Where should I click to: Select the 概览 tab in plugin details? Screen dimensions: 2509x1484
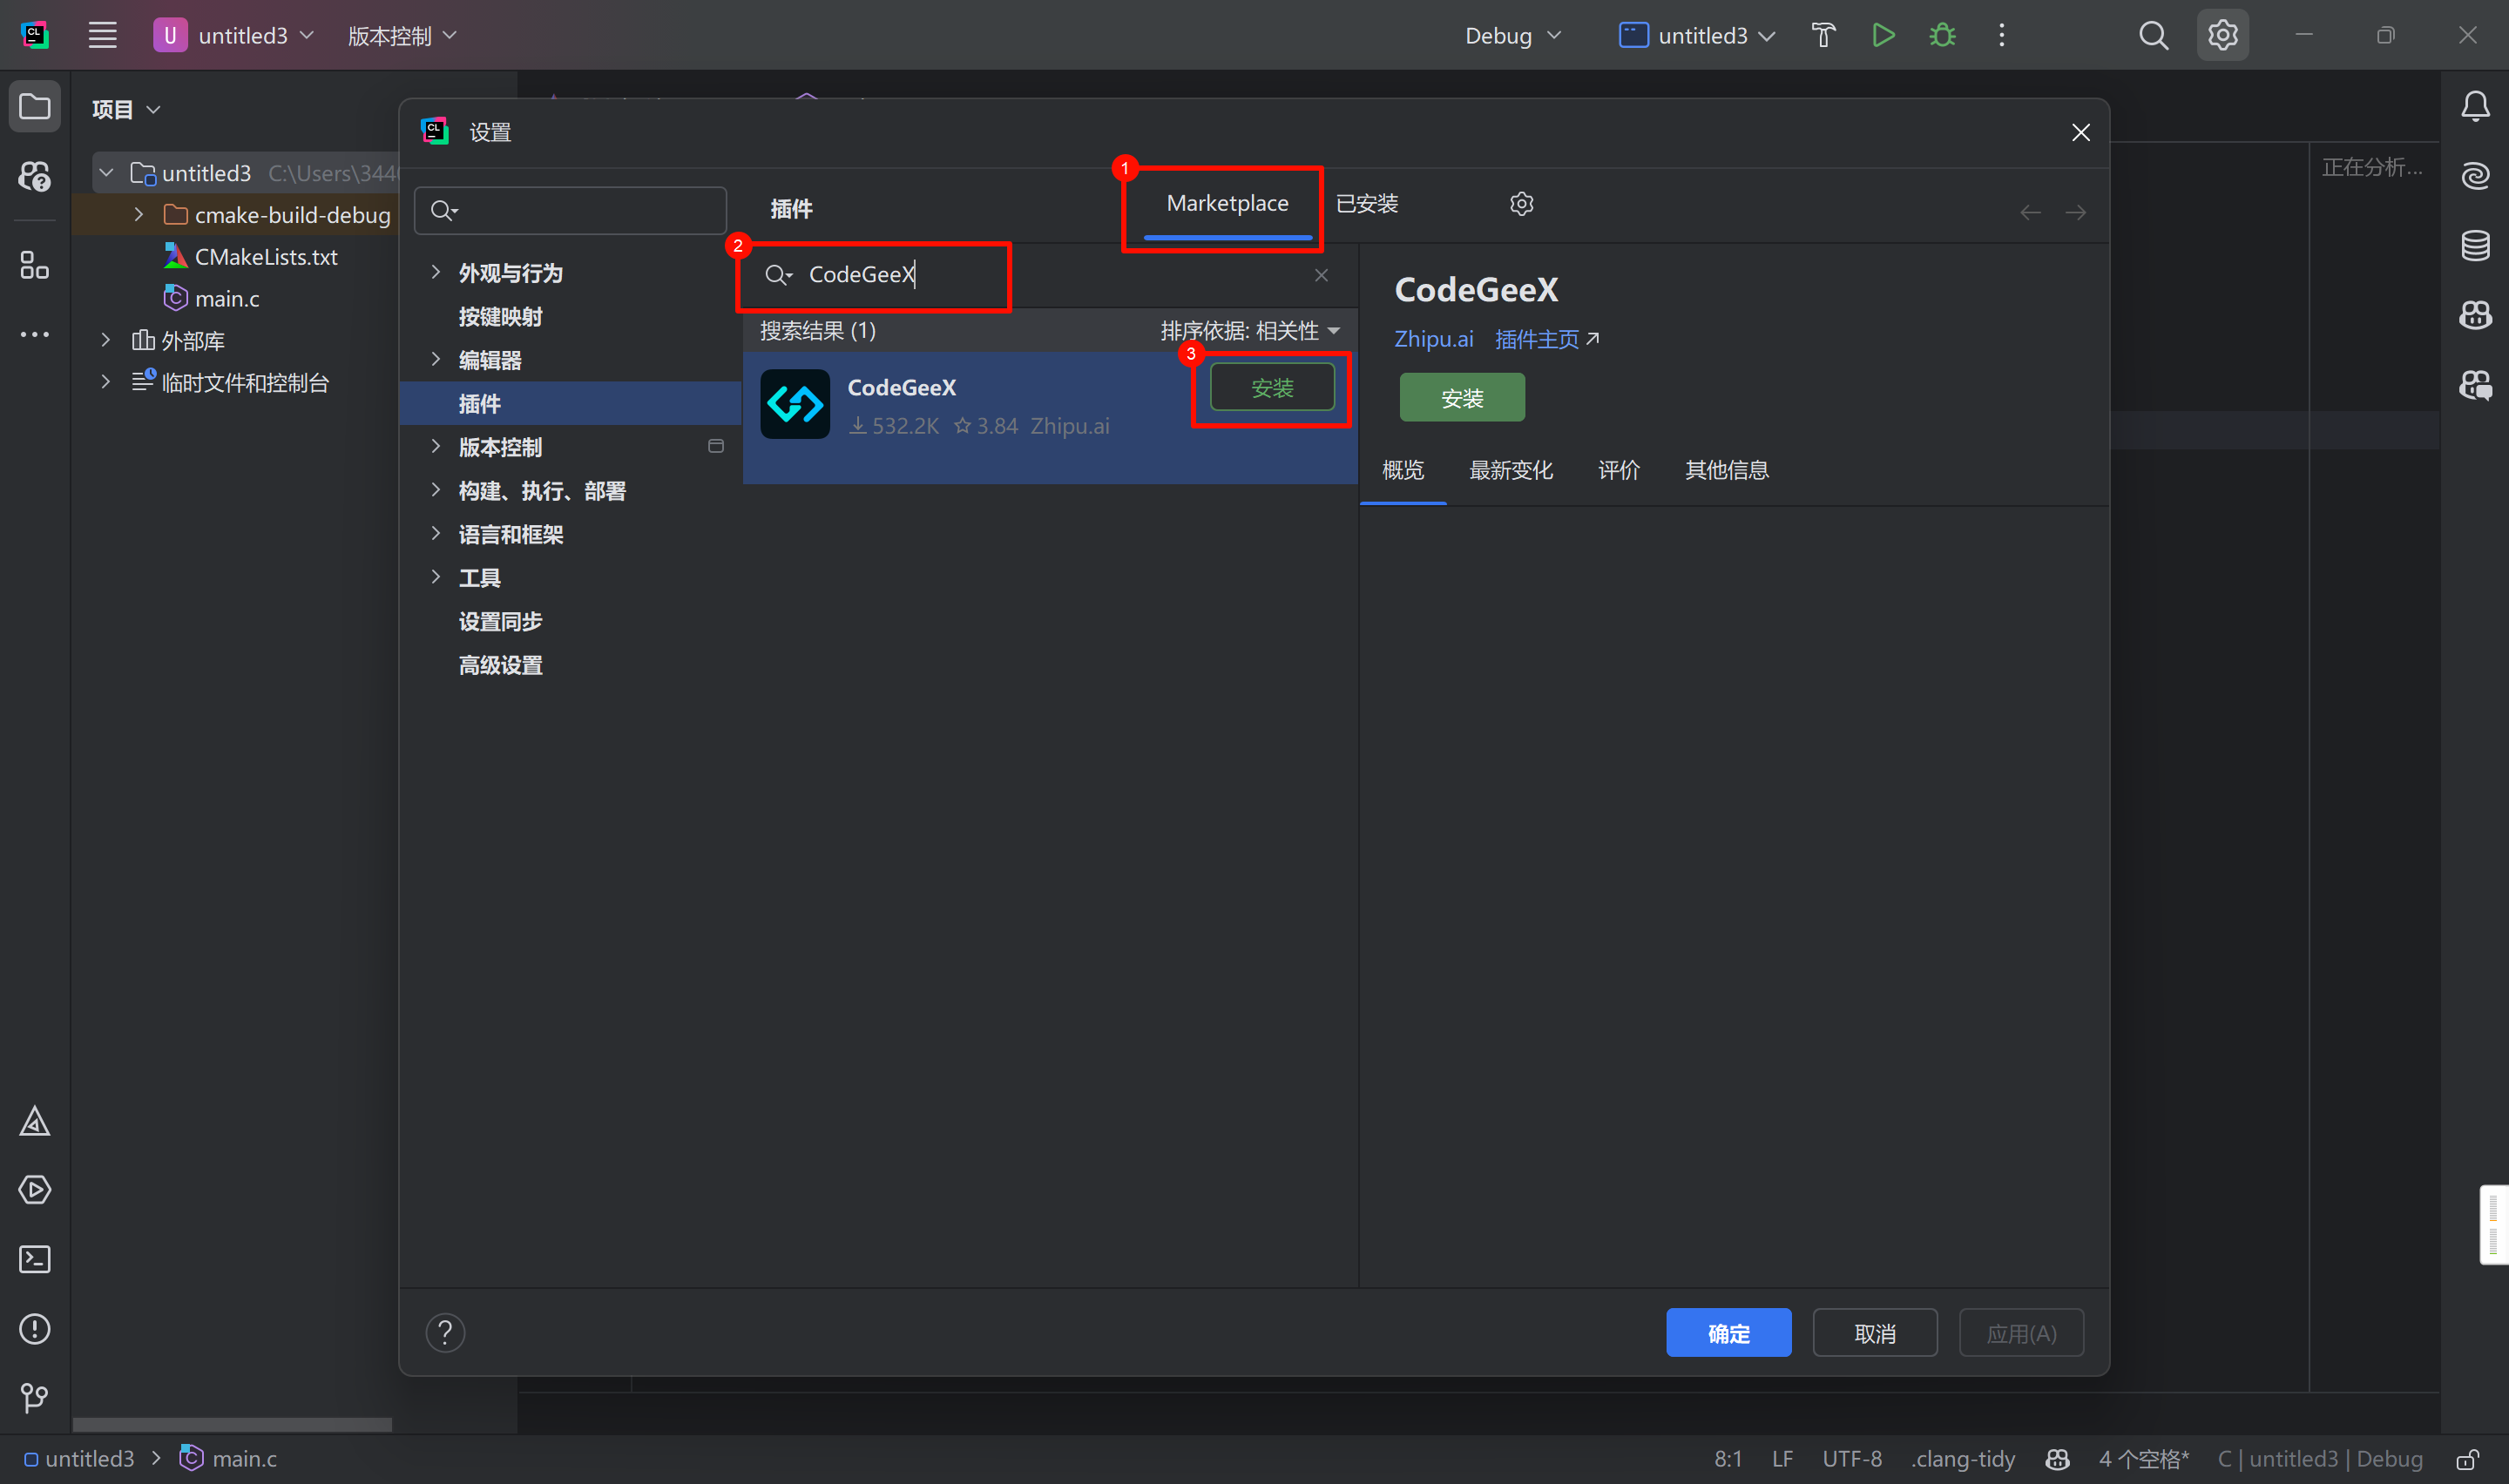click(x=1402, y=470)
